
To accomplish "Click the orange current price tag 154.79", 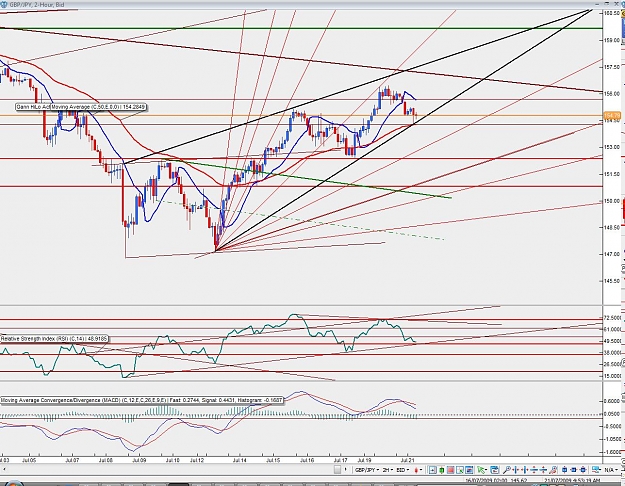I will point(612,115).
